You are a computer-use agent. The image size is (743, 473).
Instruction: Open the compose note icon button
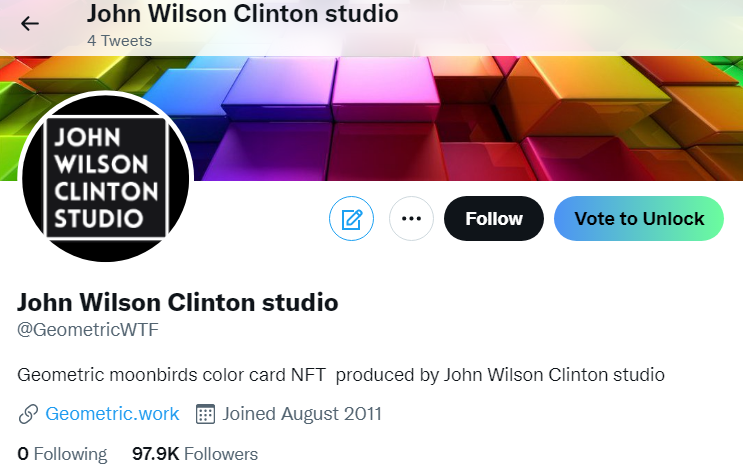[x=351, y=219]
